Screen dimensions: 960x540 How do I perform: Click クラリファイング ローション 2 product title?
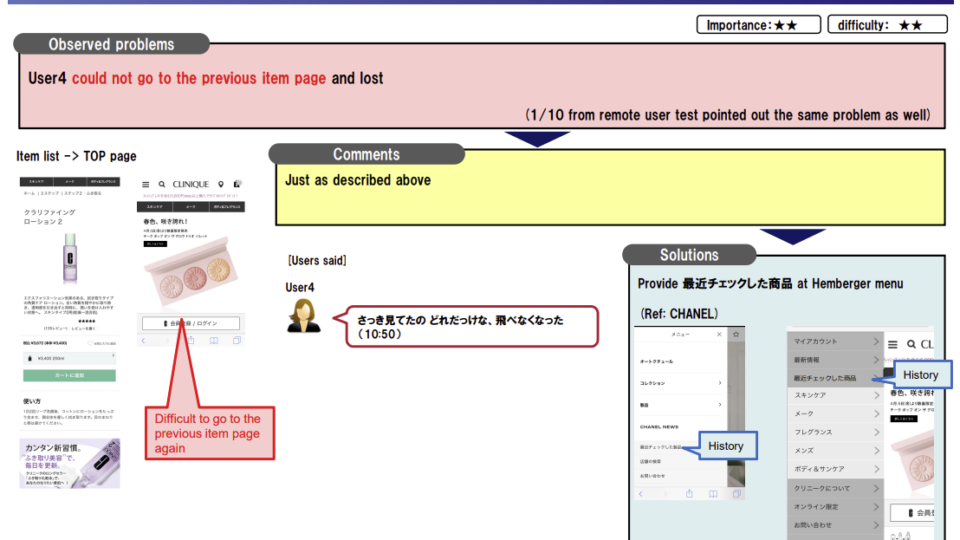tap(50, 217)
